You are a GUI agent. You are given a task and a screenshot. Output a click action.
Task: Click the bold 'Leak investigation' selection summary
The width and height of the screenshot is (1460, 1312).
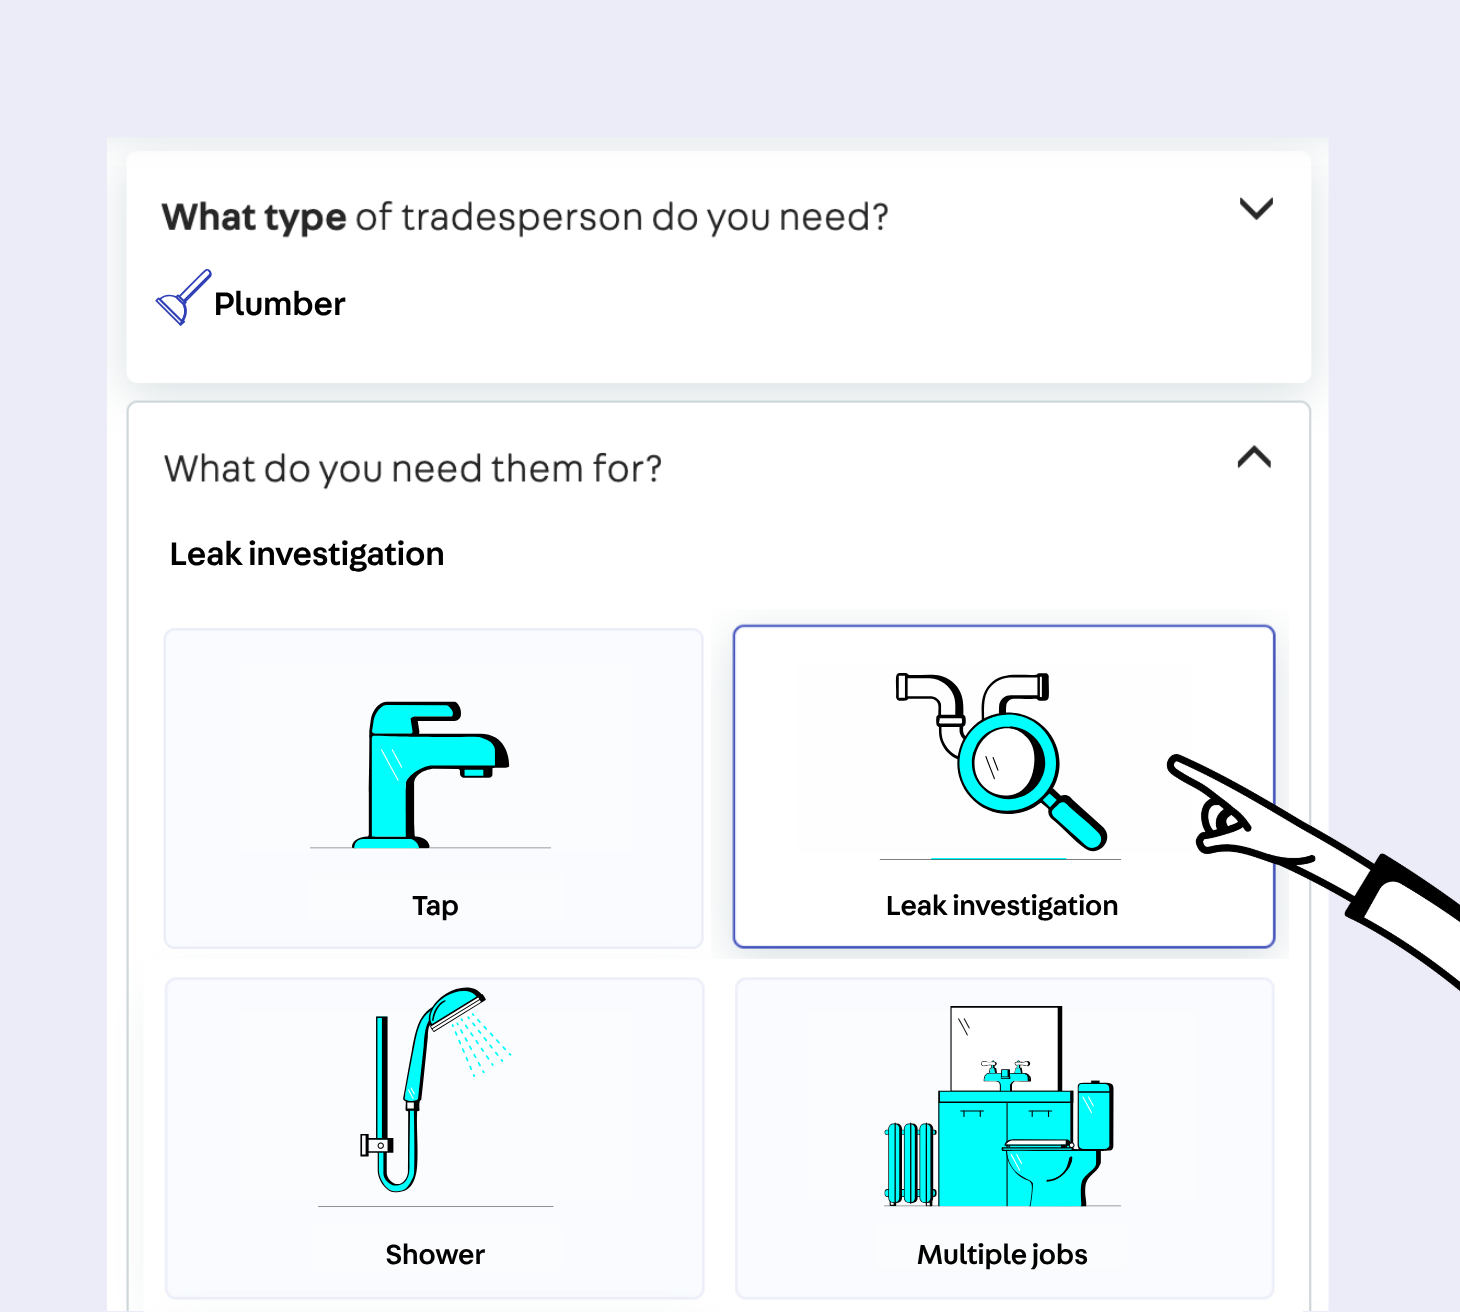(x=307, y=554)
